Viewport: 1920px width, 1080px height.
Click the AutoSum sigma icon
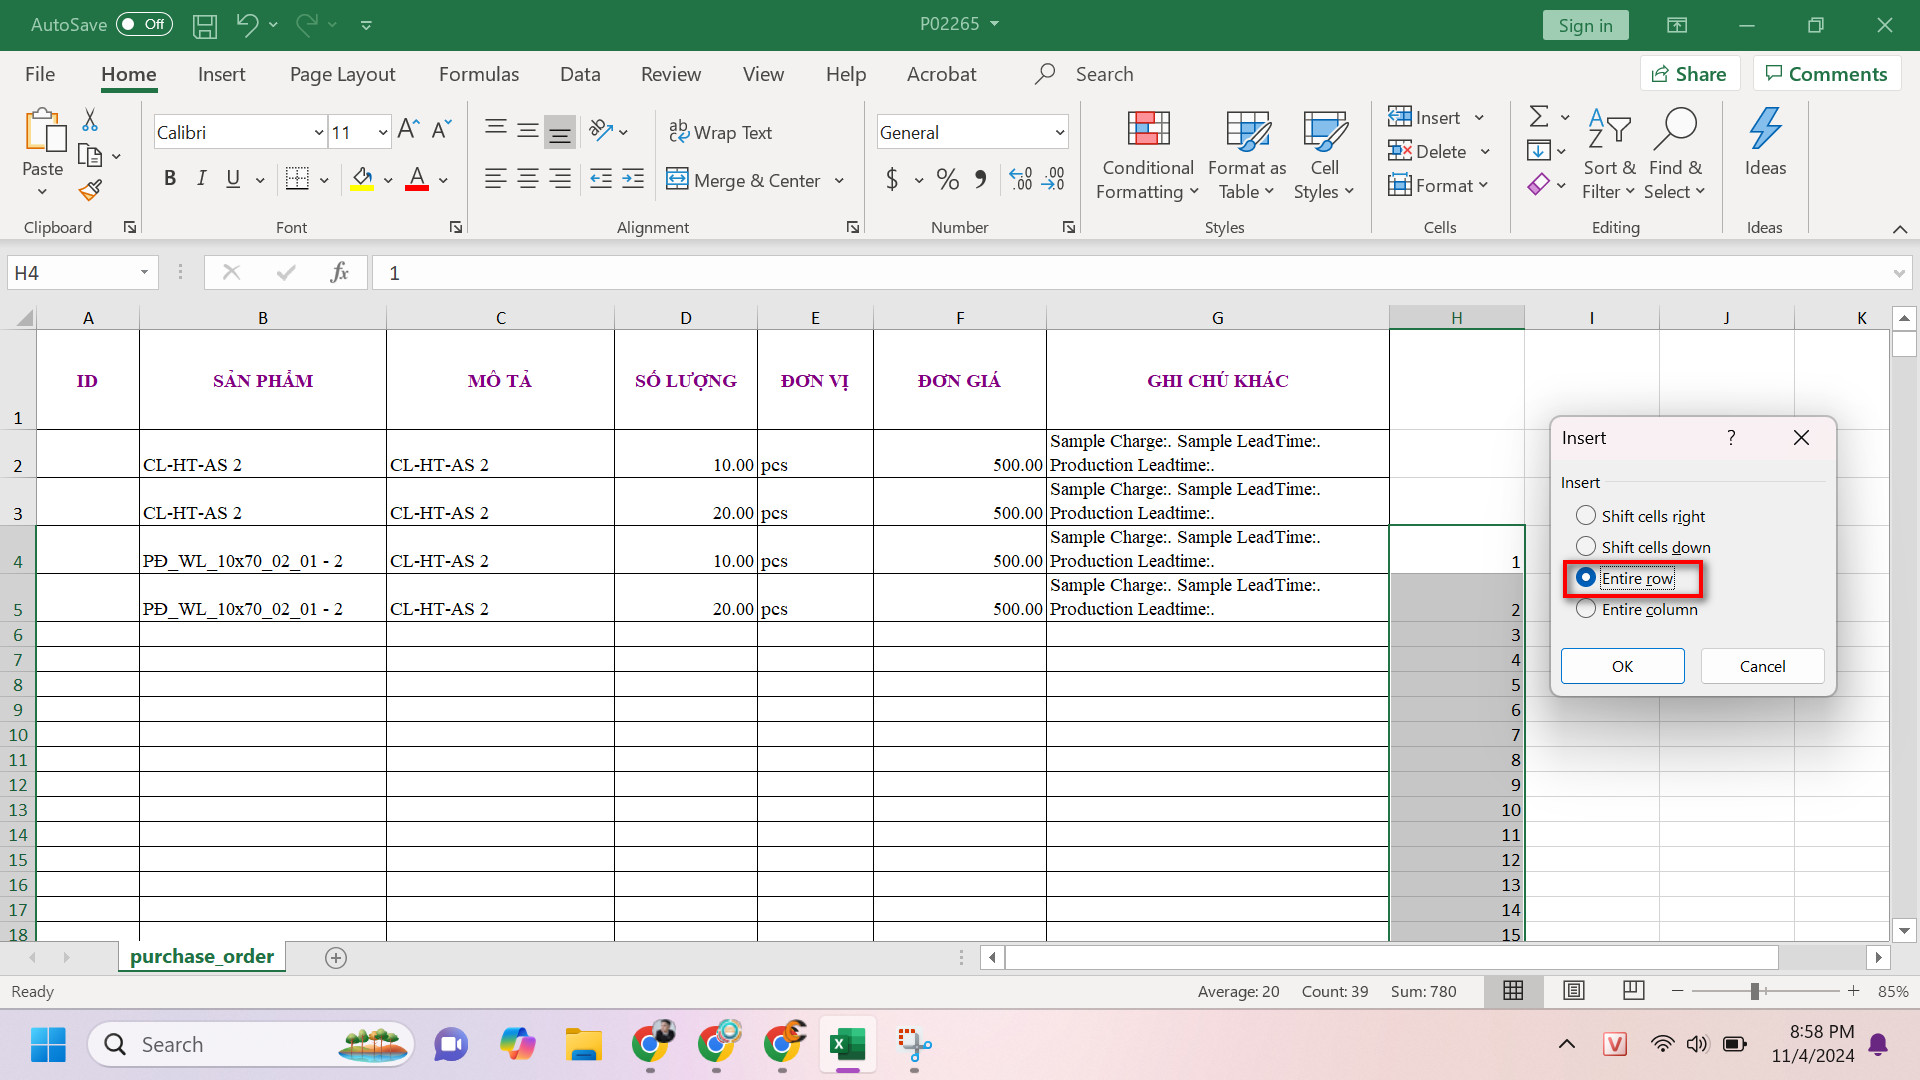(1539, 117)
